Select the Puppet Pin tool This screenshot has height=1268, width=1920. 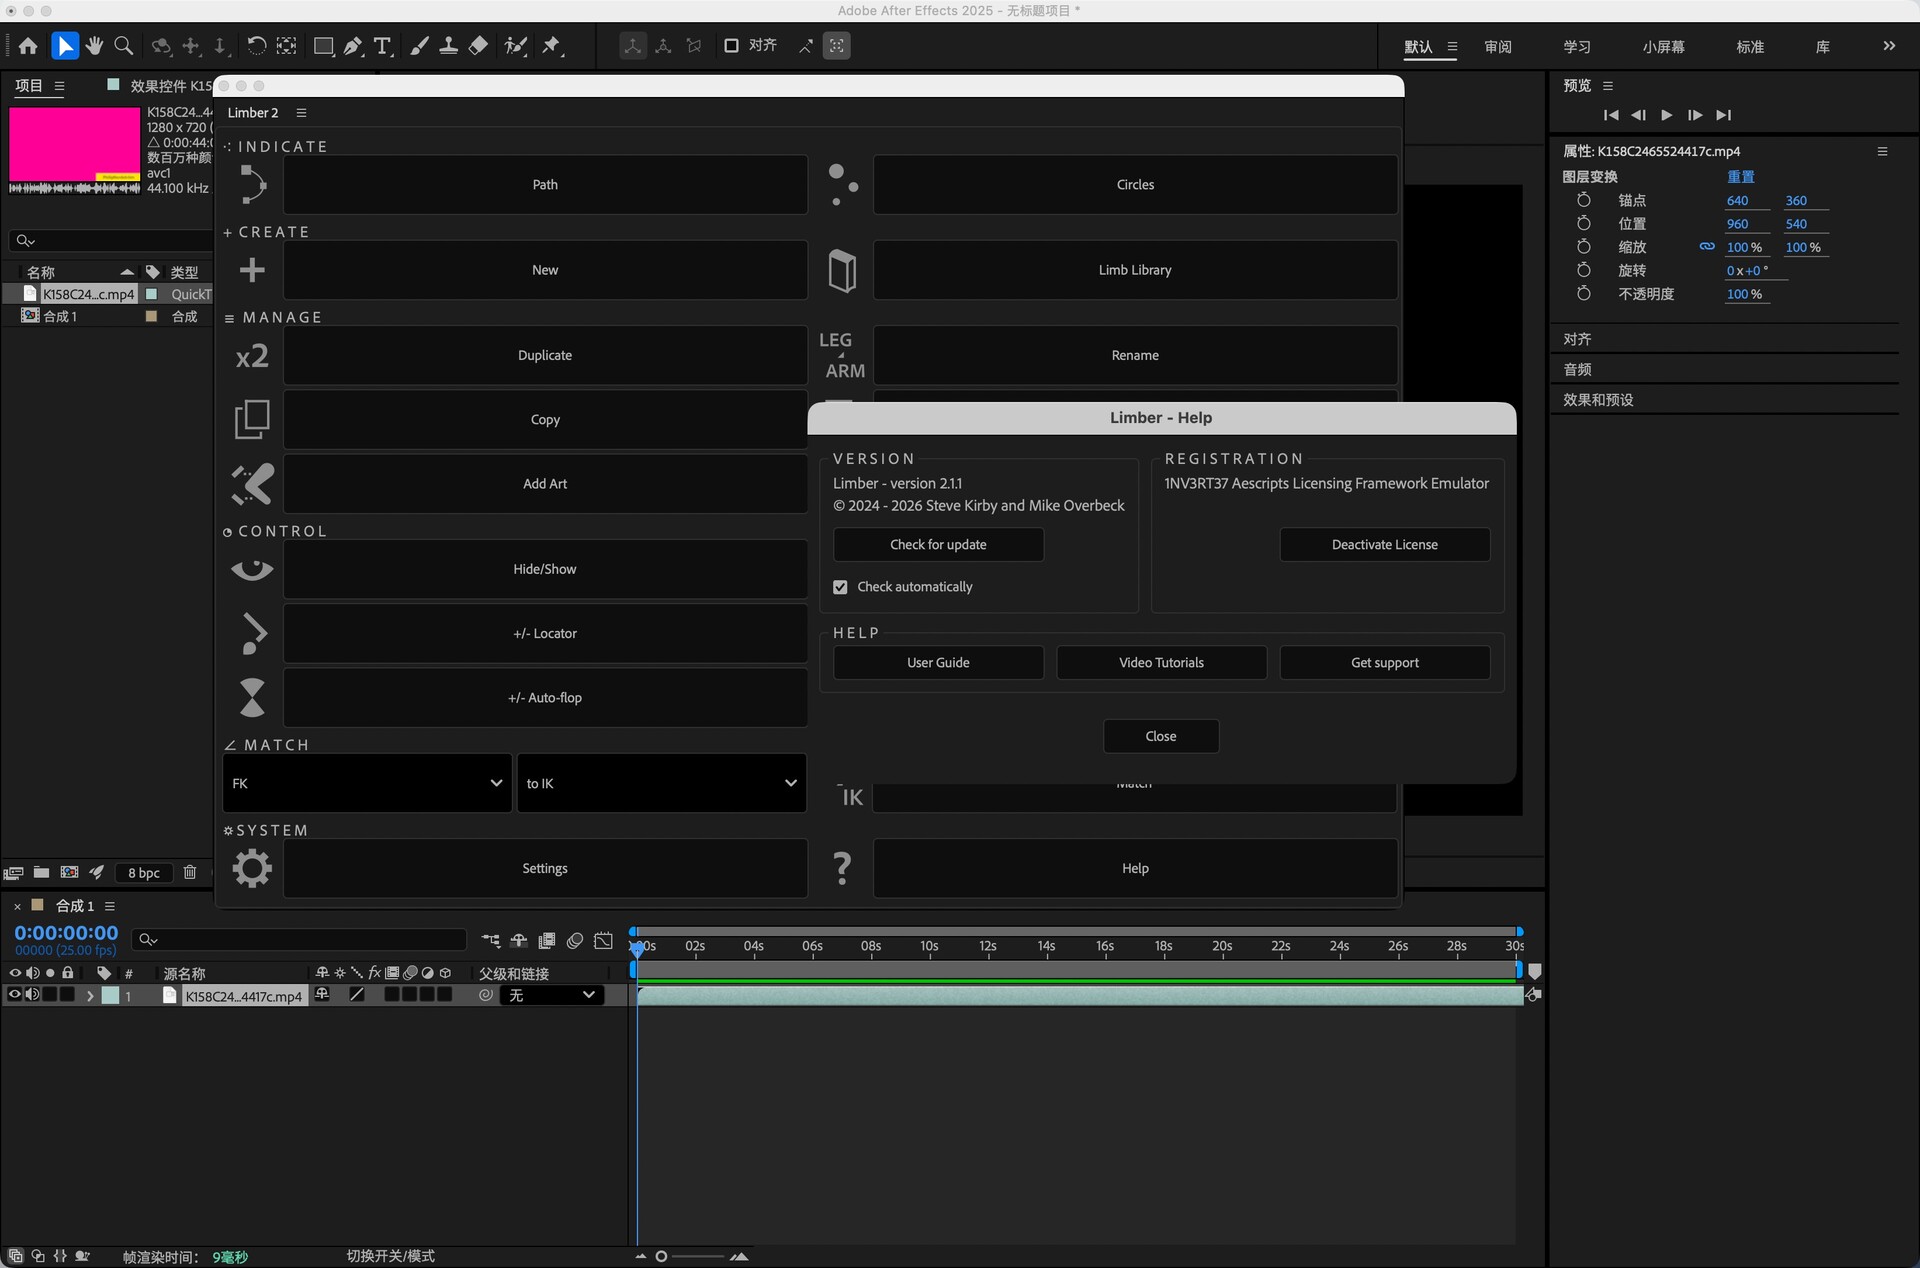point(551,46)
